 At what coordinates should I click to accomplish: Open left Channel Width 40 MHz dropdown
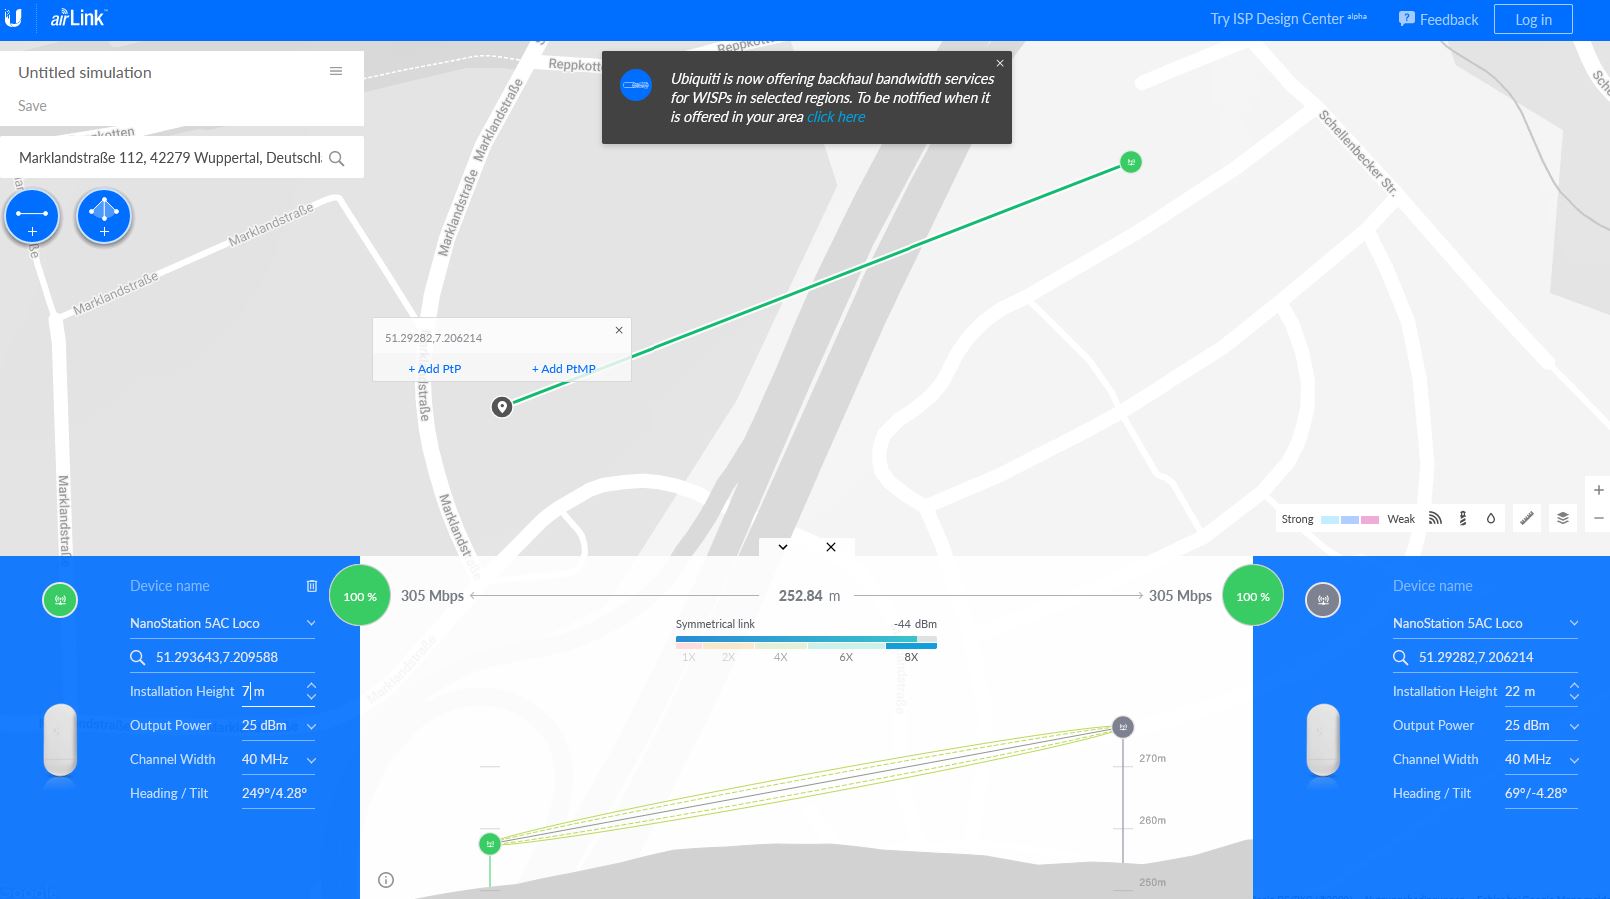pyautogui.click(x=278, y=759)
